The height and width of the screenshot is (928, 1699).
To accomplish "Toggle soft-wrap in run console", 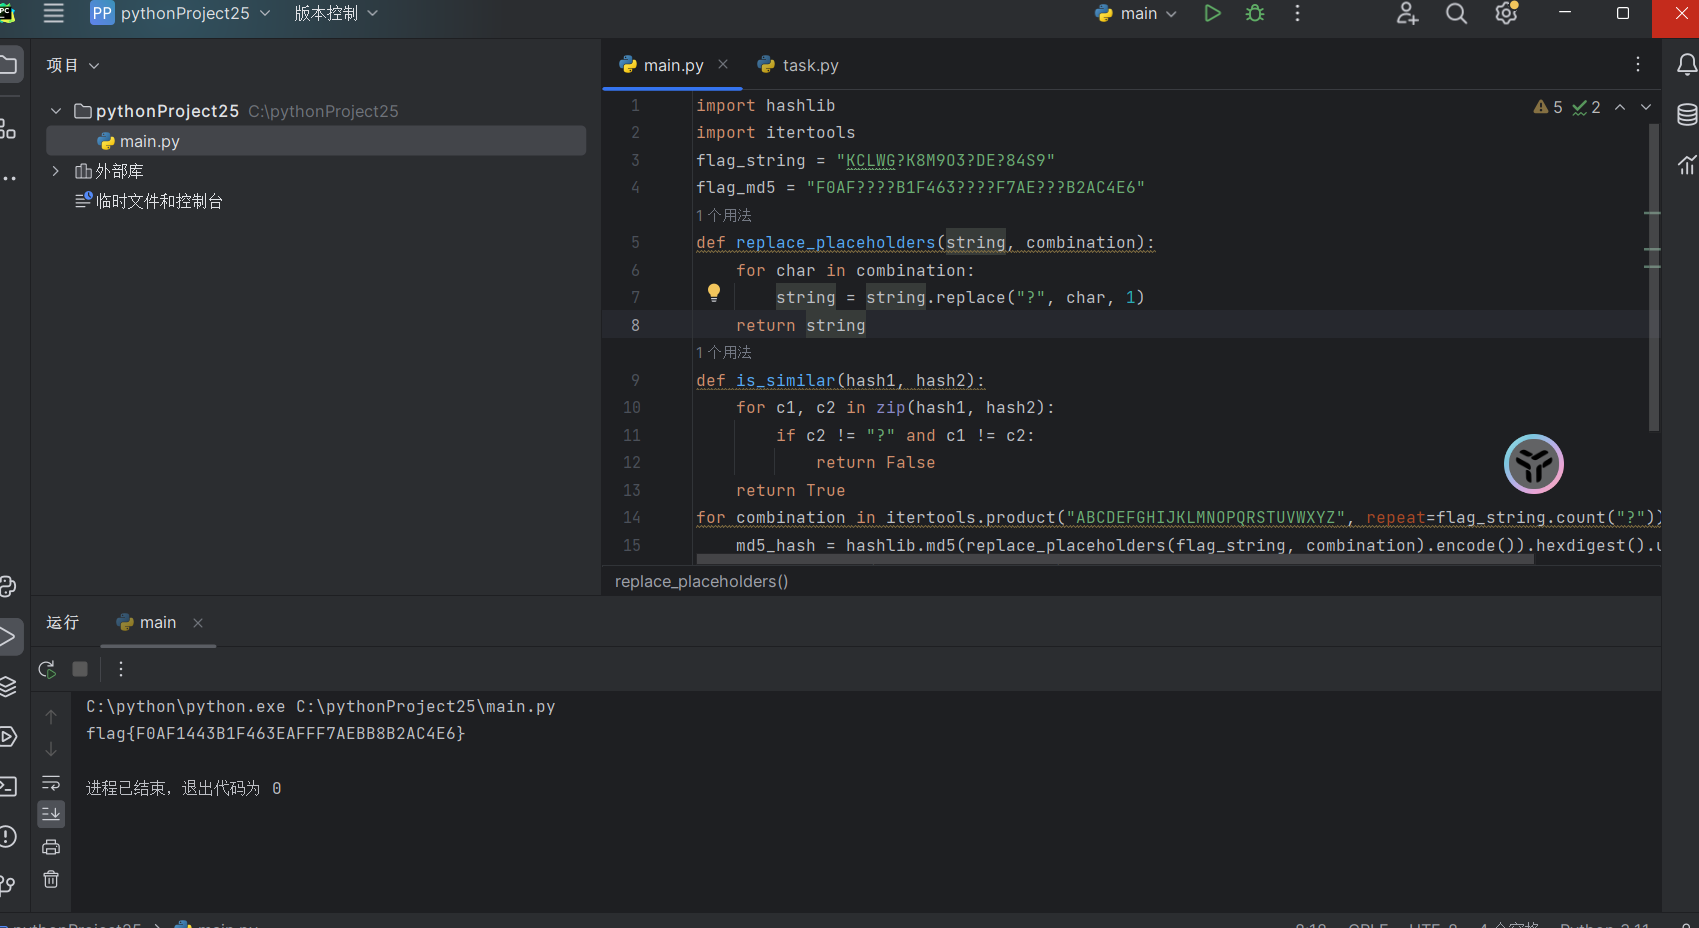I will [51, 783].
